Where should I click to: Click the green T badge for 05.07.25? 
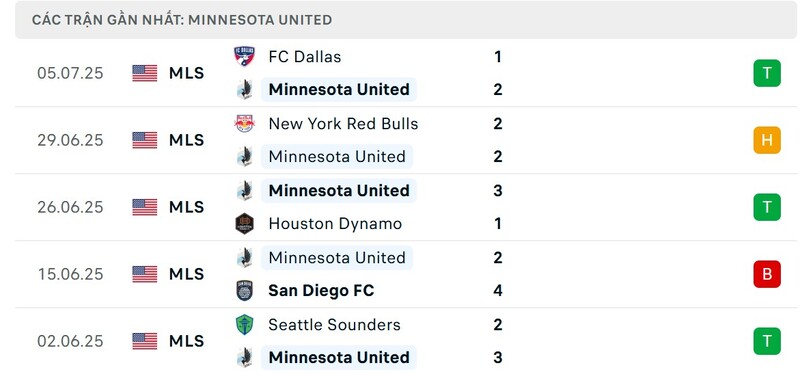click(x=767, y=73)
